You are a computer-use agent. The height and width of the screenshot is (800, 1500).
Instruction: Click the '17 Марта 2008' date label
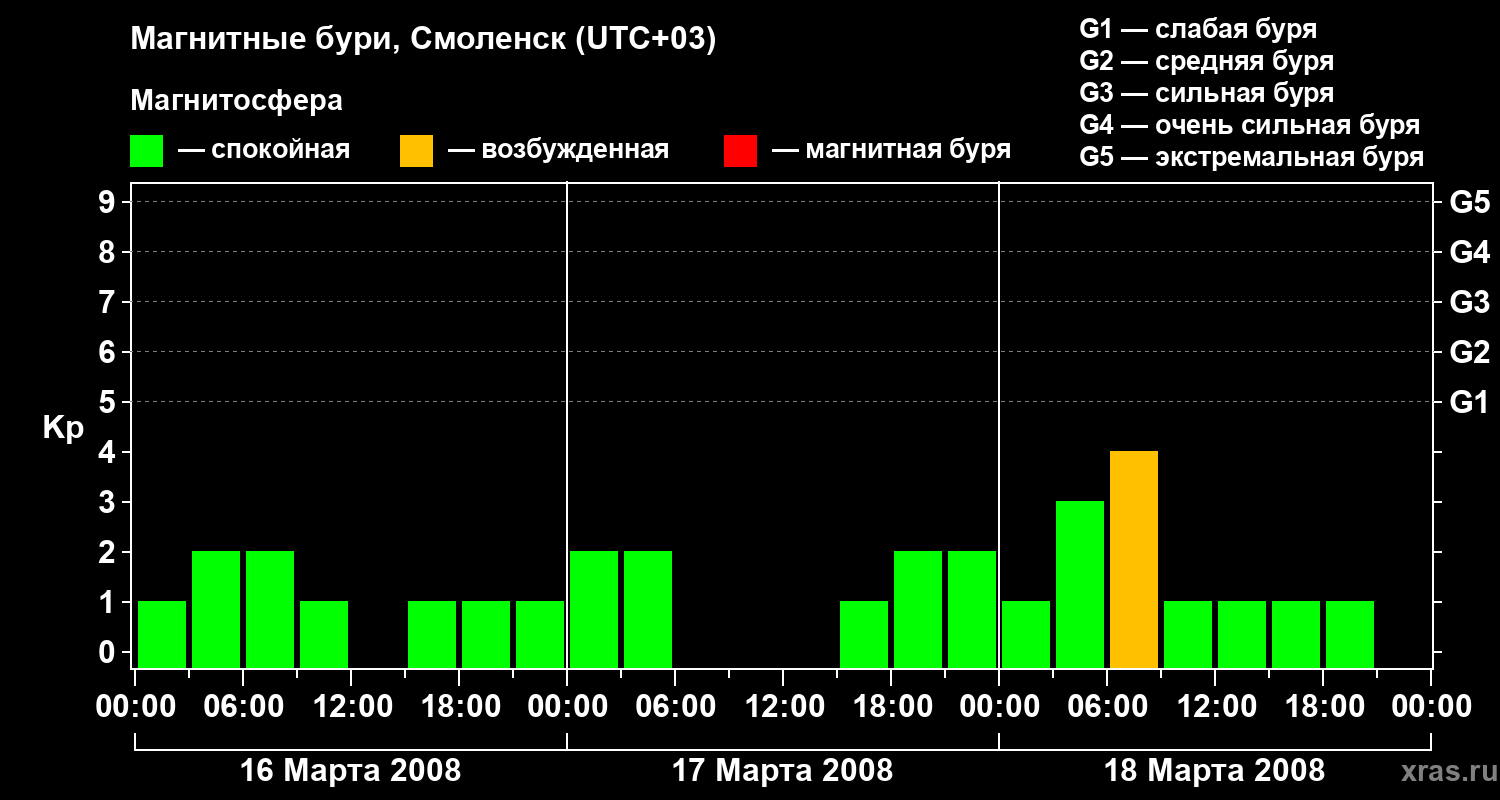pos(783,771)
